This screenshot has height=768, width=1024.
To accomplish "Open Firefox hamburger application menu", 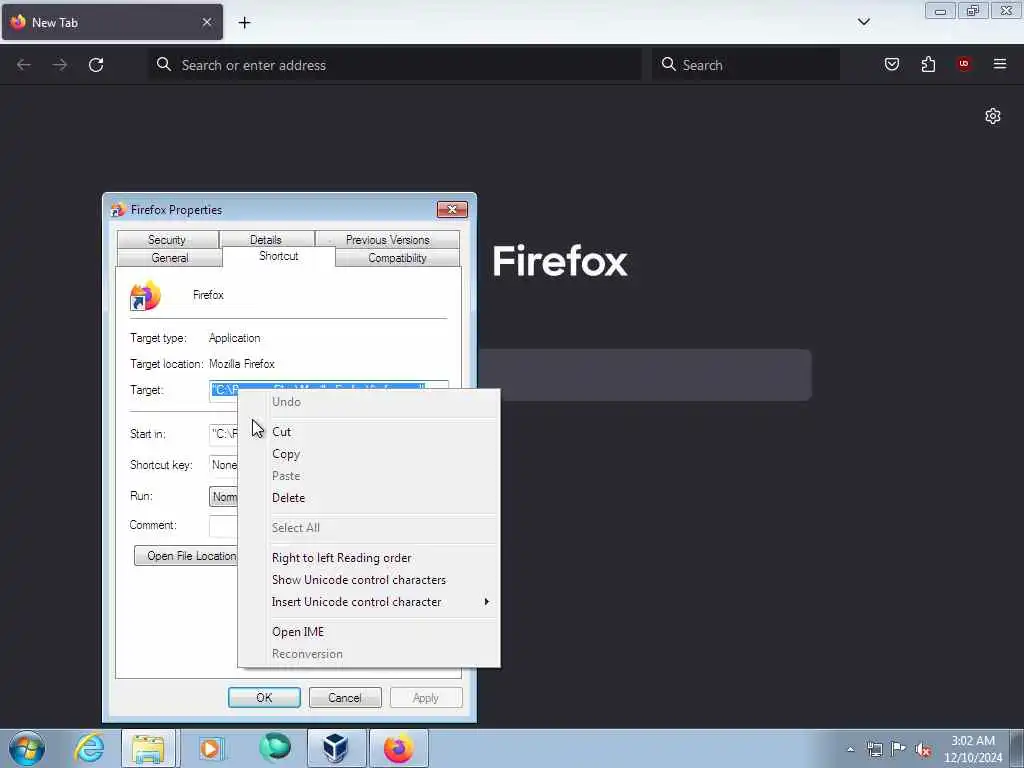I will point(1000,64).
